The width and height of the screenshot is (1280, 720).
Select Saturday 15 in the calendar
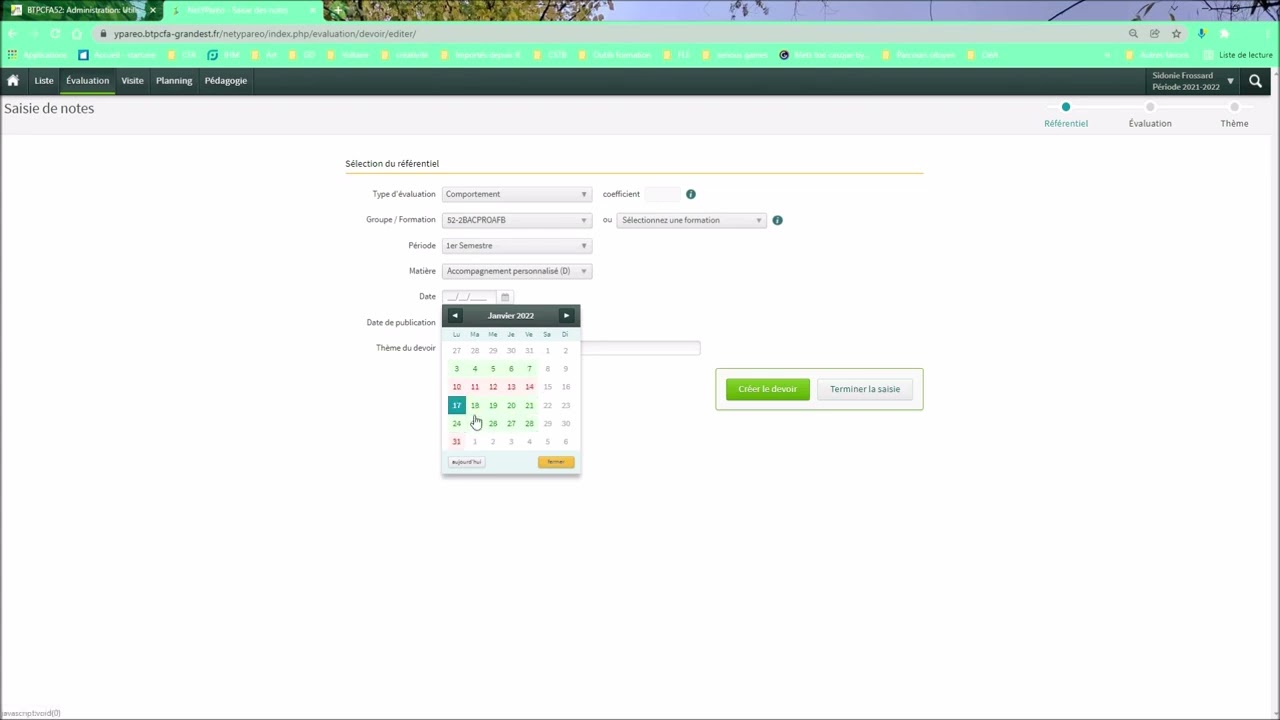click(x=547, y=387)
